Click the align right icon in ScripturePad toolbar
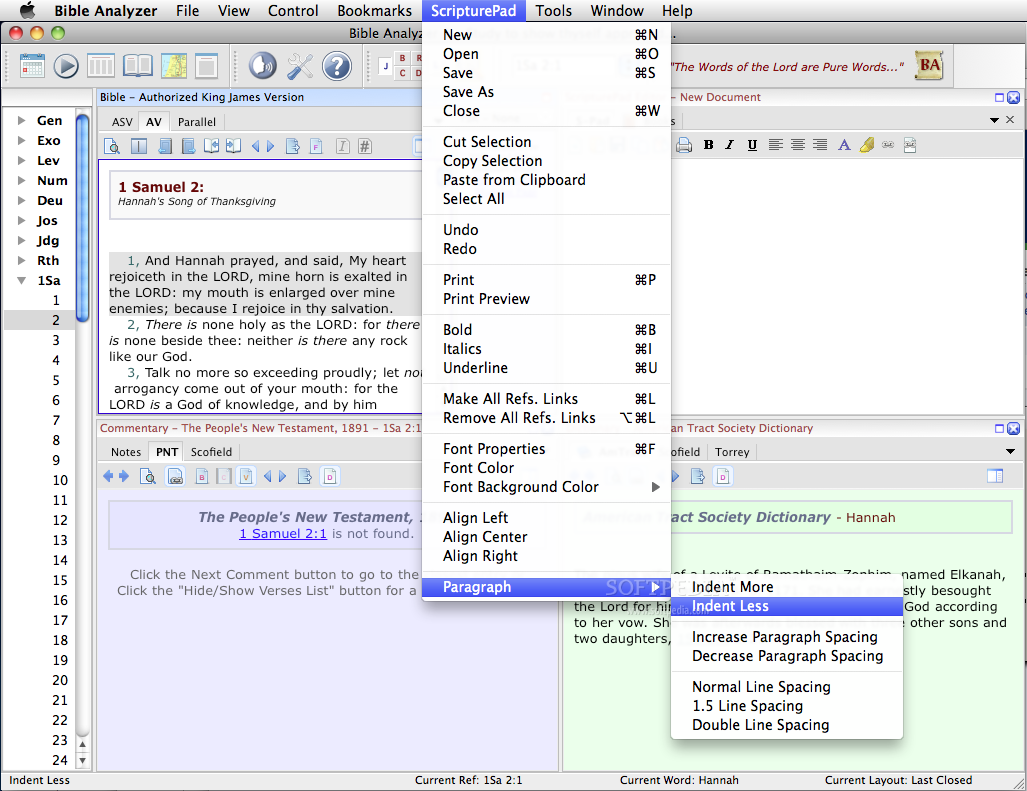 [x=819, y=145]
